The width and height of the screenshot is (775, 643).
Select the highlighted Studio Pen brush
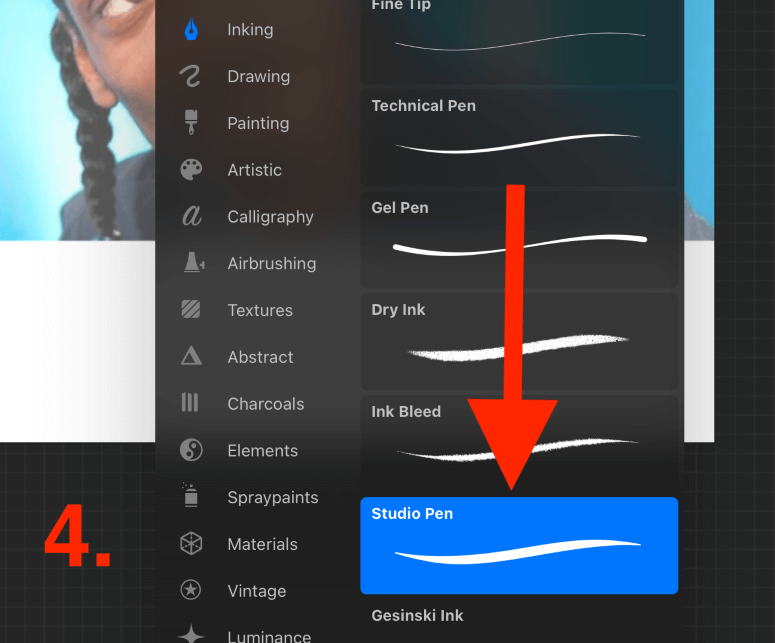[519, 545]
